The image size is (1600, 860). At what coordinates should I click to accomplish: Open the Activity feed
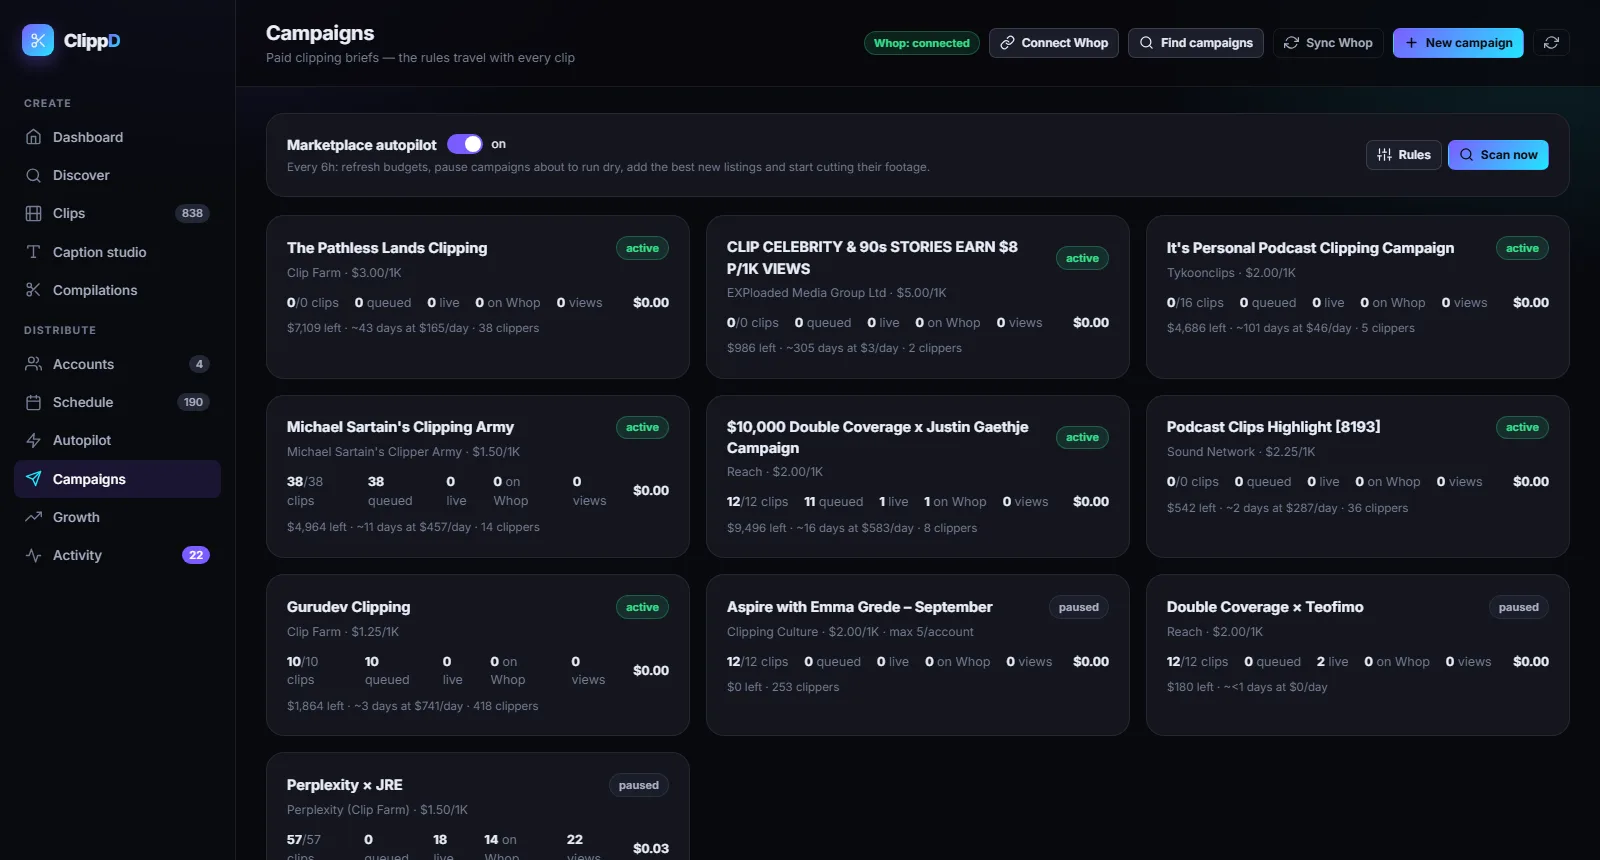pyautogui.click(x=117, y=555)
